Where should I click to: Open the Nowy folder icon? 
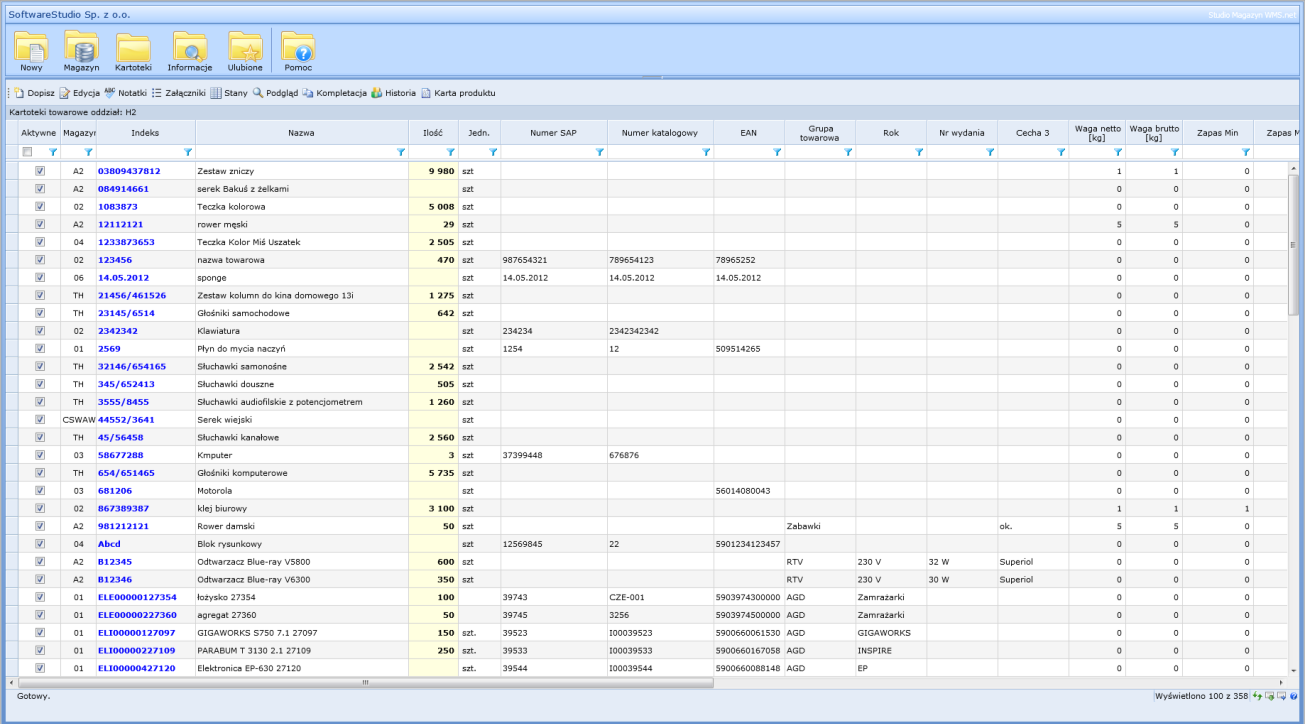click(31, 51)
